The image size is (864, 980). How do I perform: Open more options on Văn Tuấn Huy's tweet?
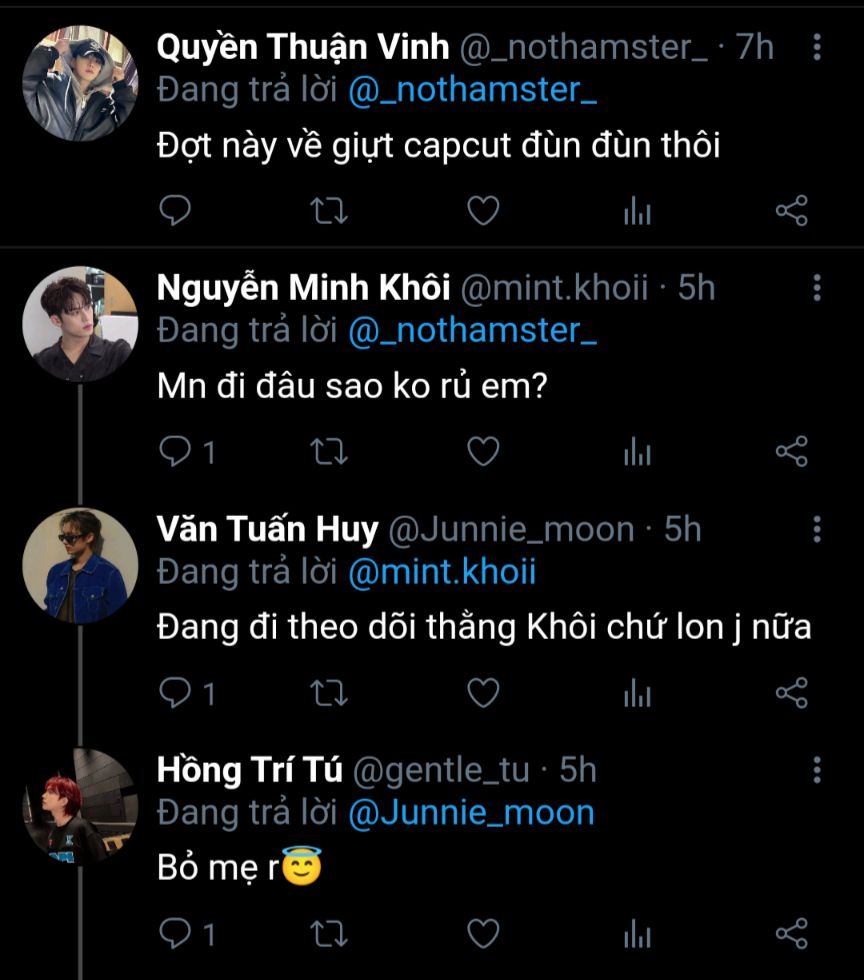[x=817, y=529]
